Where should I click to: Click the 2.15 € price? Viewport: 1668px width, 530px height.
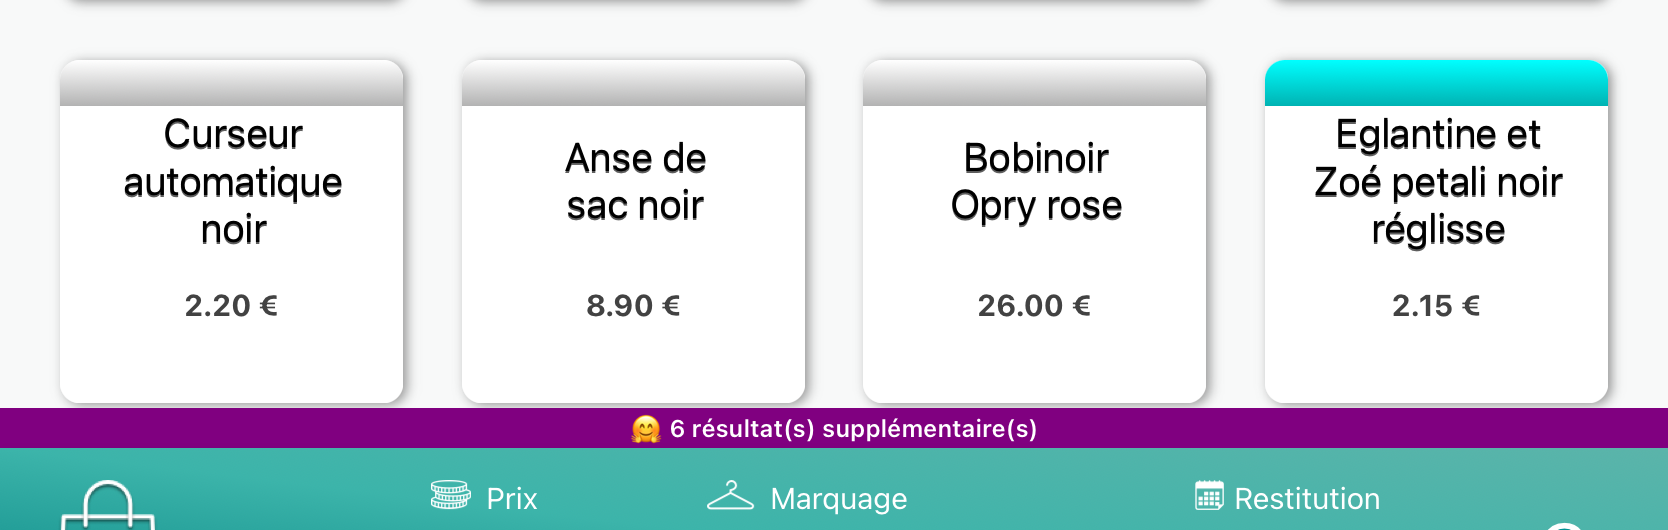[x=1436, y=305]
